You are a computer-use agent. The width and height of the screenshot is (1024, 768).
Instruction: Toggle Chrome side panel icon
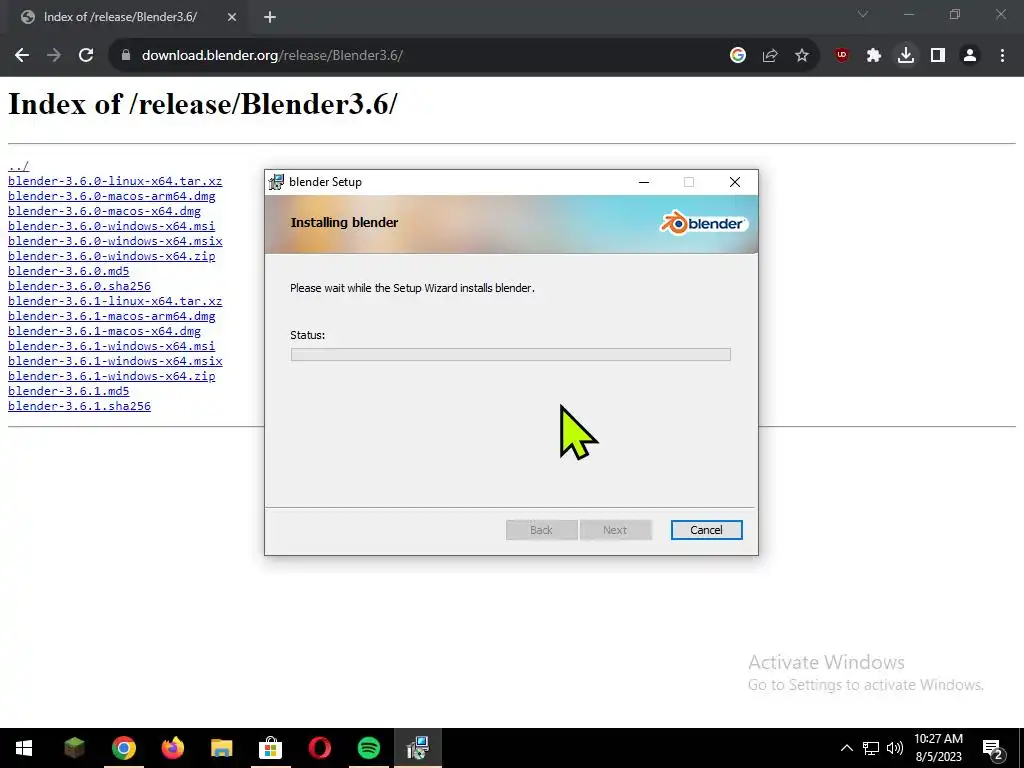pos(938,56)
